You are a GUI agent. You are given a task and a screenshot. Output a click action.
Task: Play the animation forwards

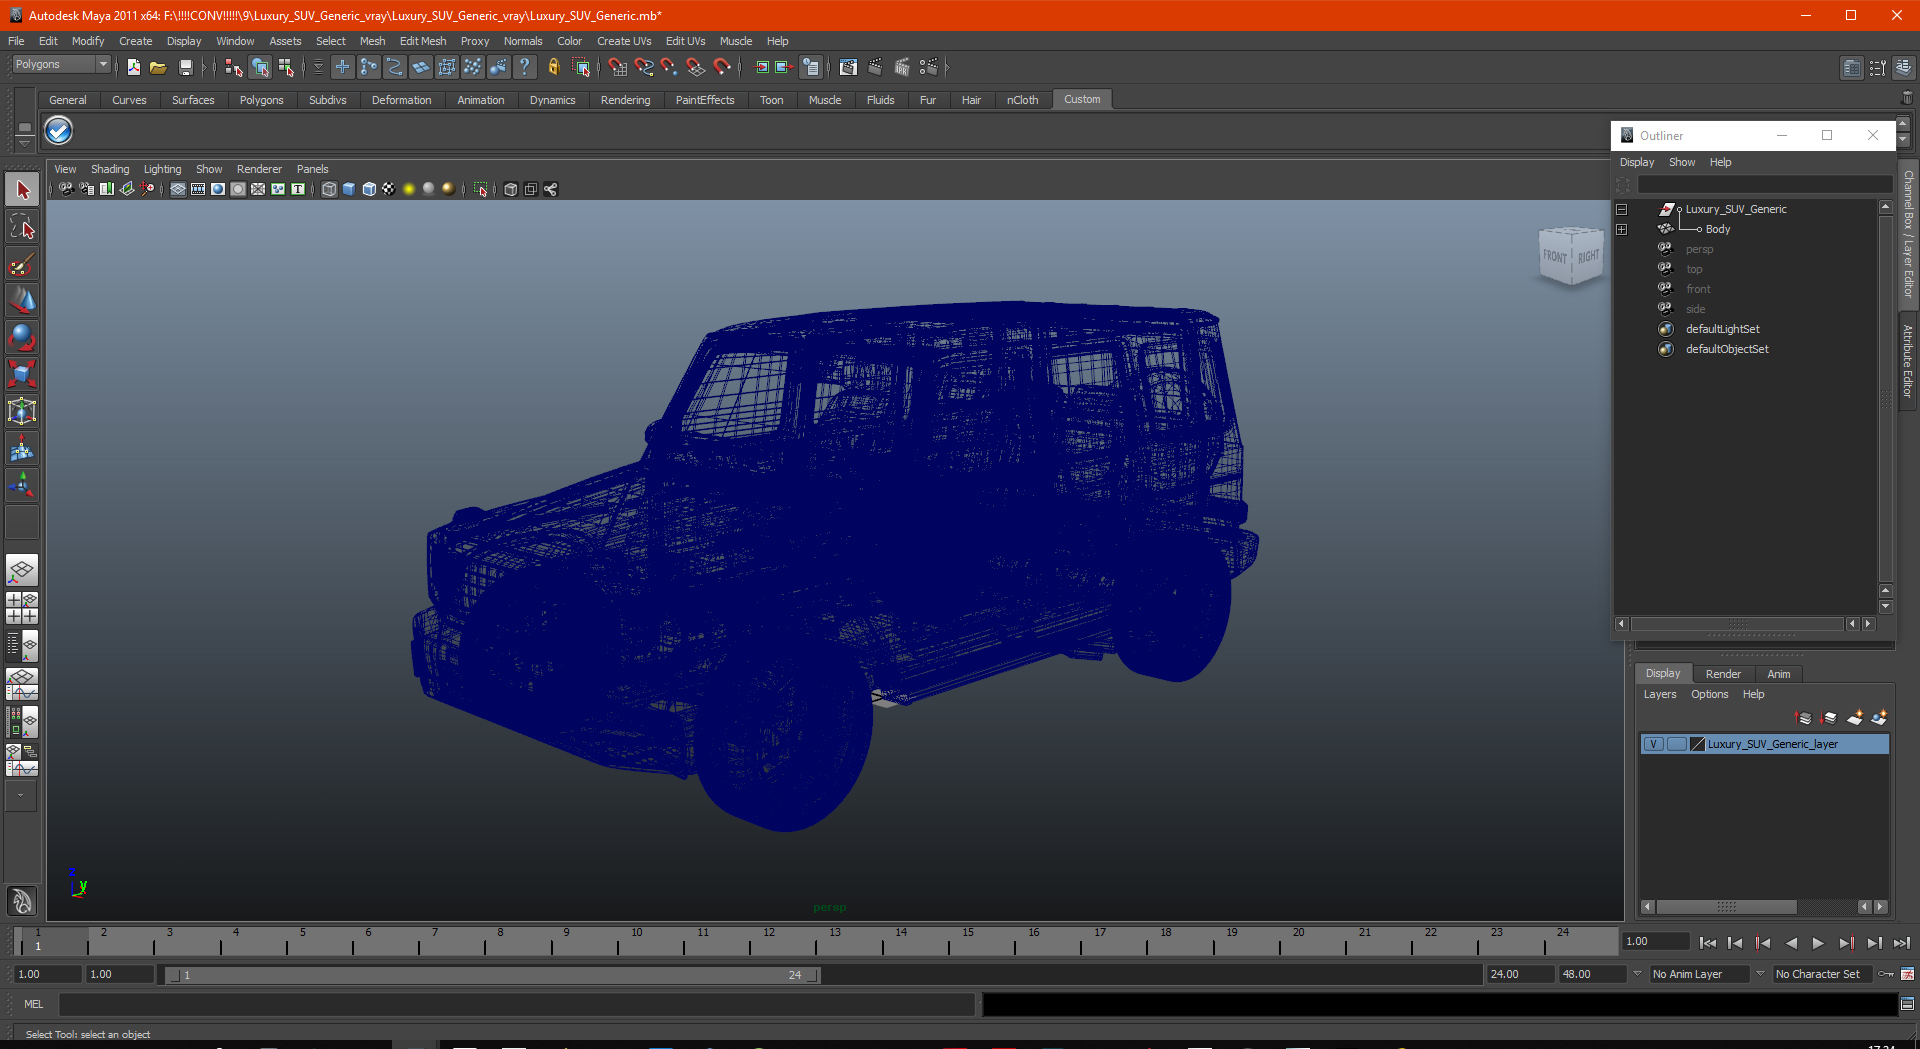point(1818,943)
